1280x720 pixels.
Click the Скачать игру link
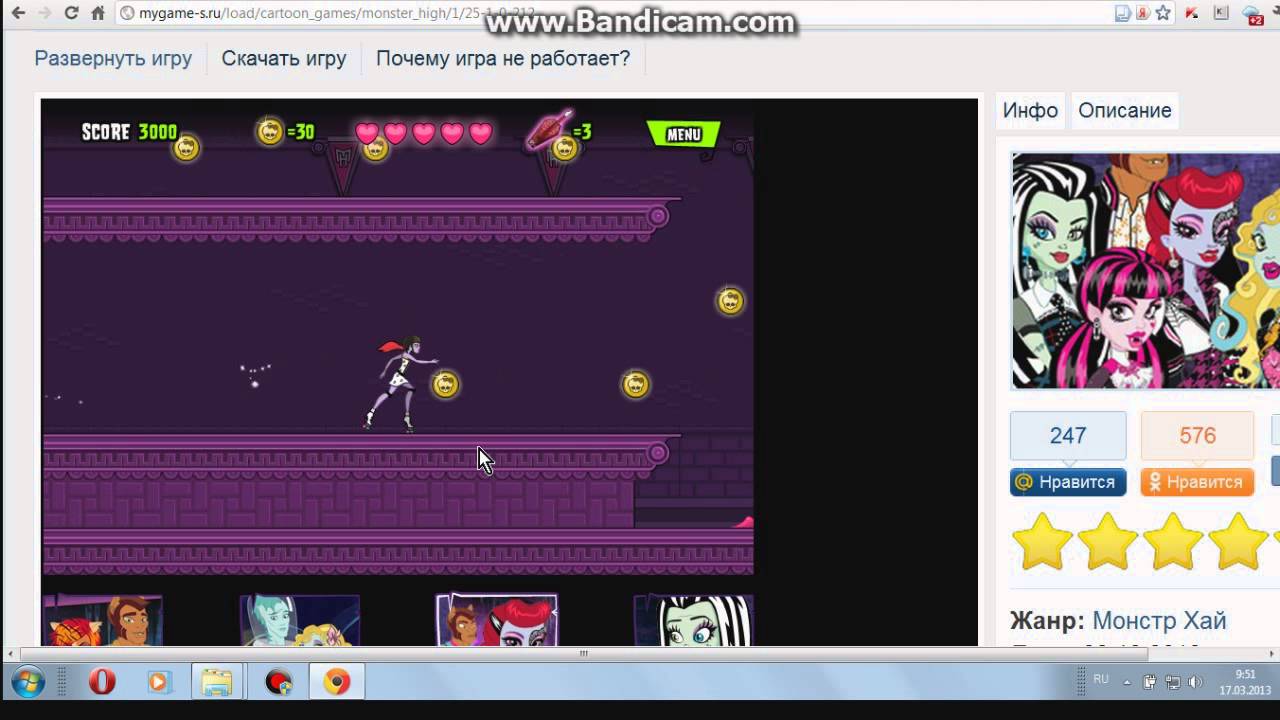[x=284, y=58]
